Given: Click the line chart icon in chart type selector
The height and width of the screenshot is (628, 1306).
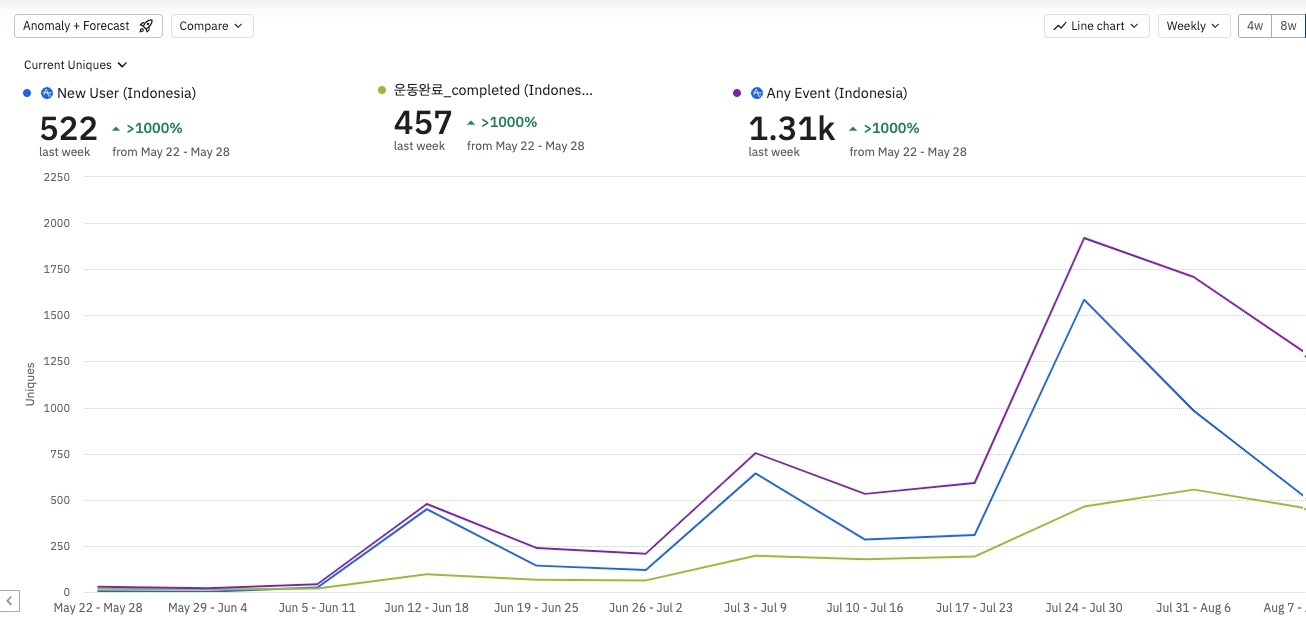Looking at the screenshot, I should tap(1059, 26).
